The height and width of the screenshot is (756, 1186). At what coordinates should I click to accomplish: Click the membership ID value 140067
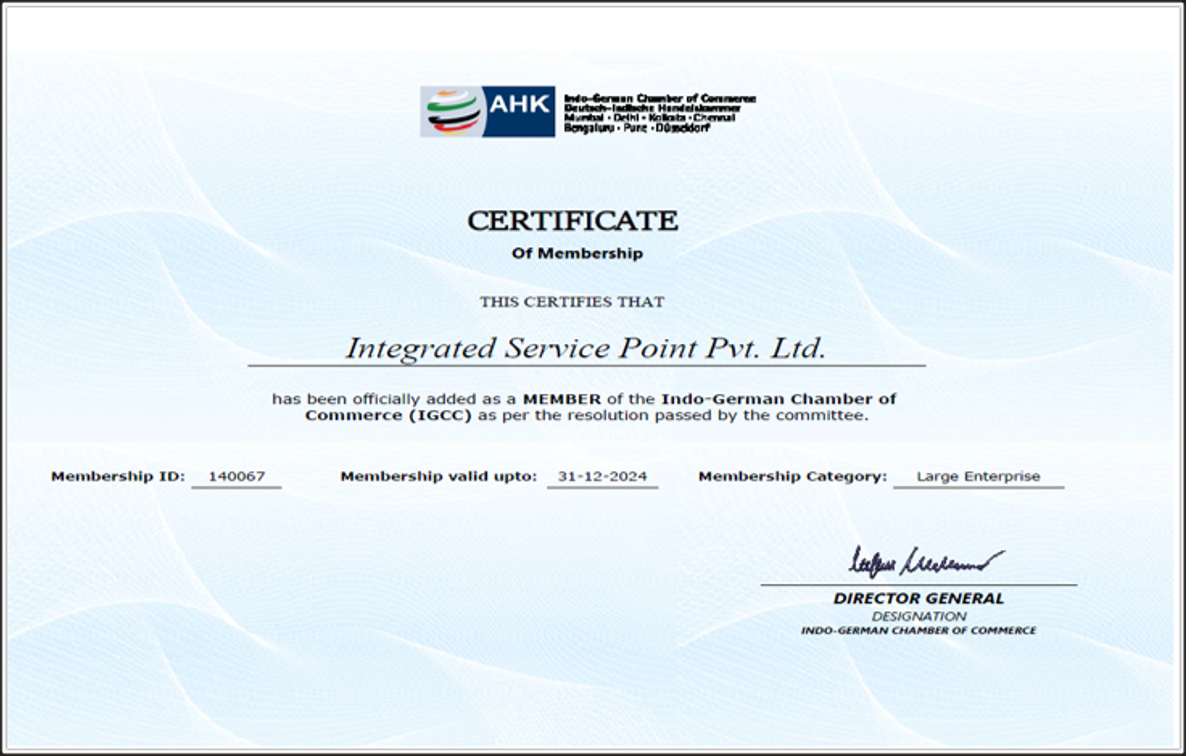pyautogui.click(x=237, y=476)
